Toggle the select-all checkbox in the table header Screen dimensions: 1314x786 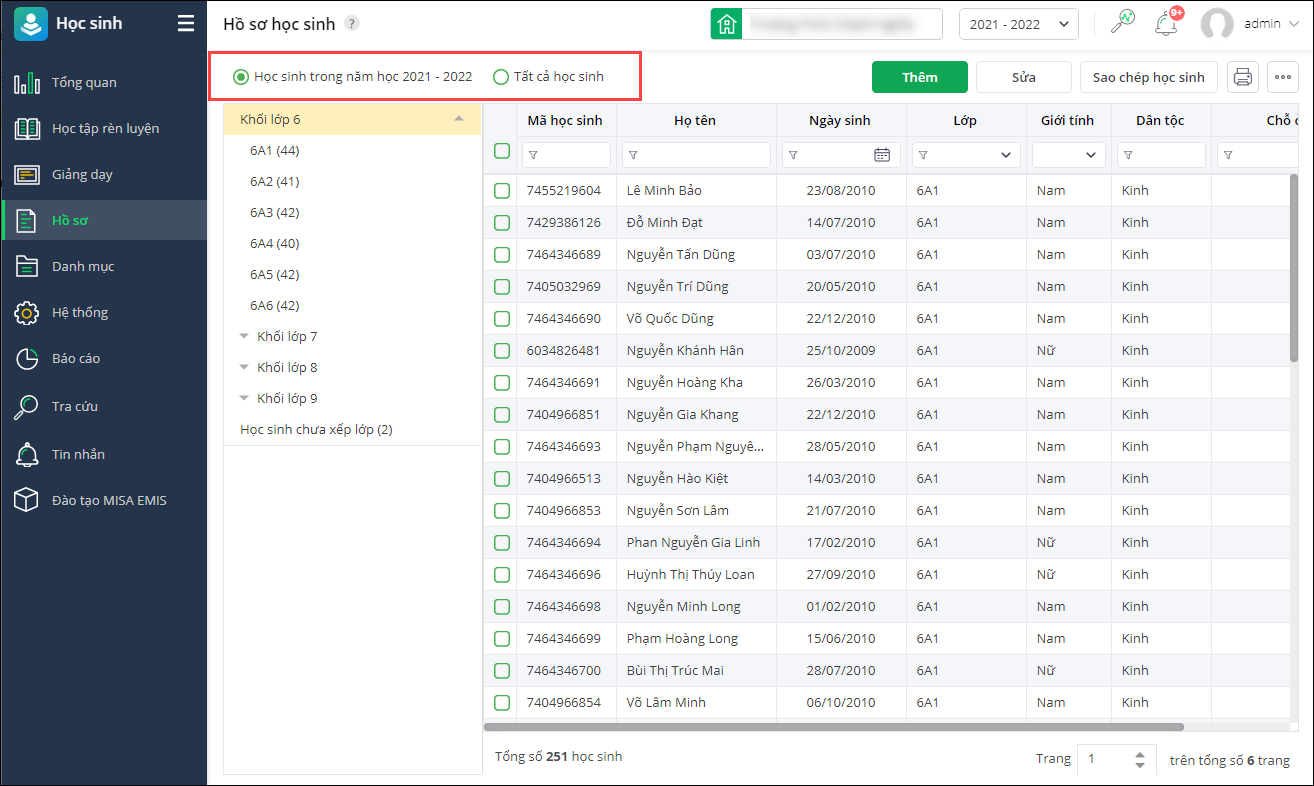(x=502, y=151)
